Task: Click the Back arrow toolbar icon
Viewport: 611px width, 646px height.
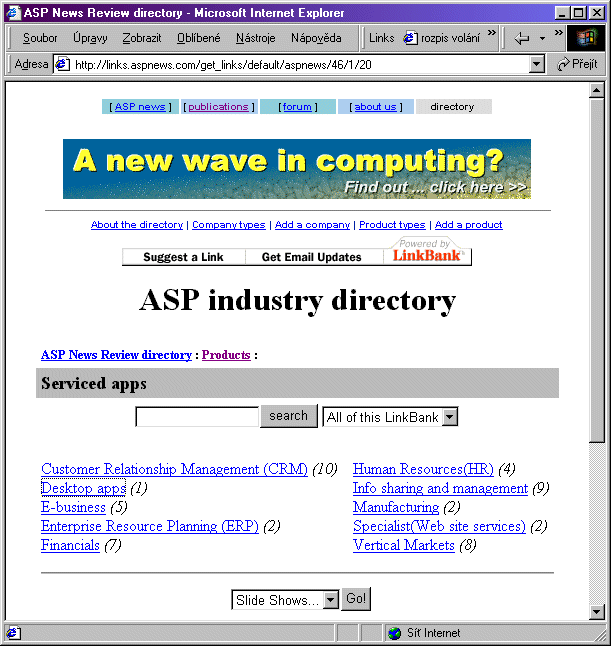Action: click(522, 38)
